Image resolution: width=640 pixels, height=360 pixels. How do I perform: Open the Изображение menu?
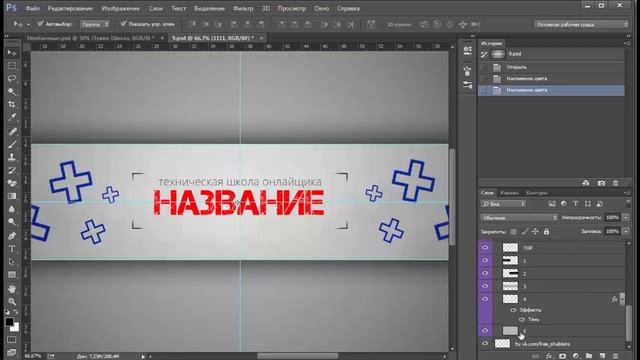point(120,8)
